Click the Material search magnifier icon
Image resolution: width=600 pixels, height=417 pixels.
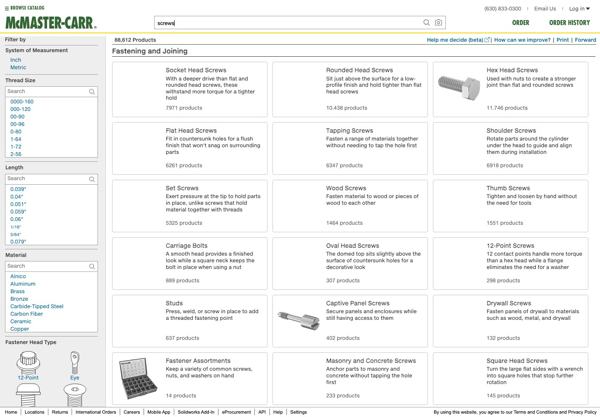pyautogui.click(x=92, y=266)
